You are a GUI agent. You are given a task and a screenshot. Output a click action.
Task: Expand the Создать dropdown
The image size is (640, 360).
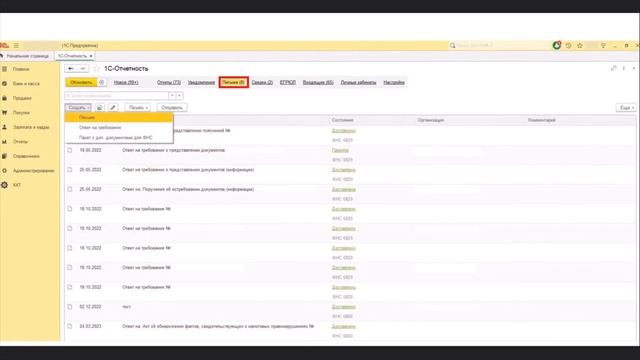click(78, 107)
